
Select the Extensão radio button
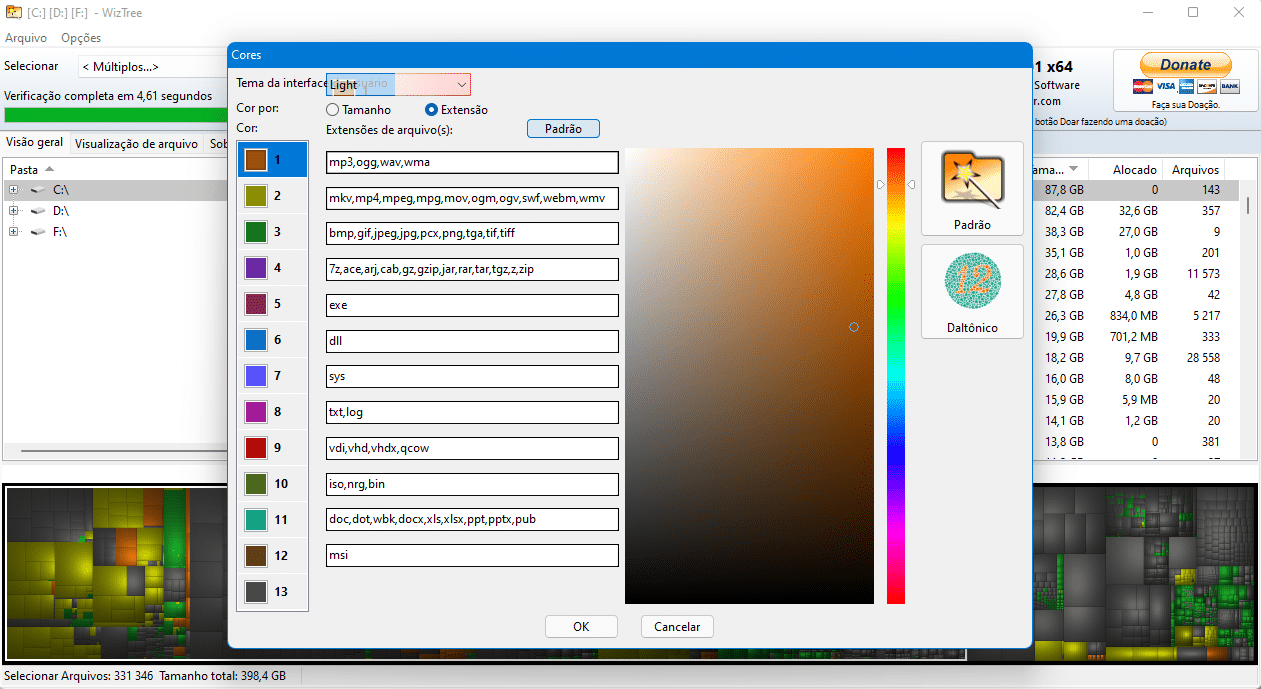click(x=432, y=110)
